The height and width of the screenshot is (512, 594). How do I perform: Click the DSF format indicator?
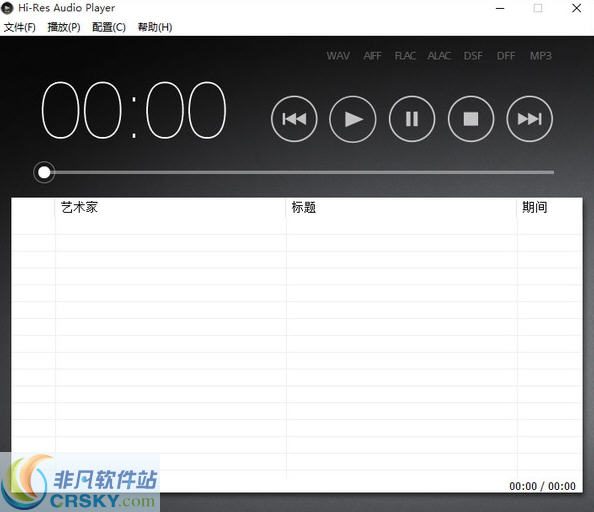tap(473, 56)
